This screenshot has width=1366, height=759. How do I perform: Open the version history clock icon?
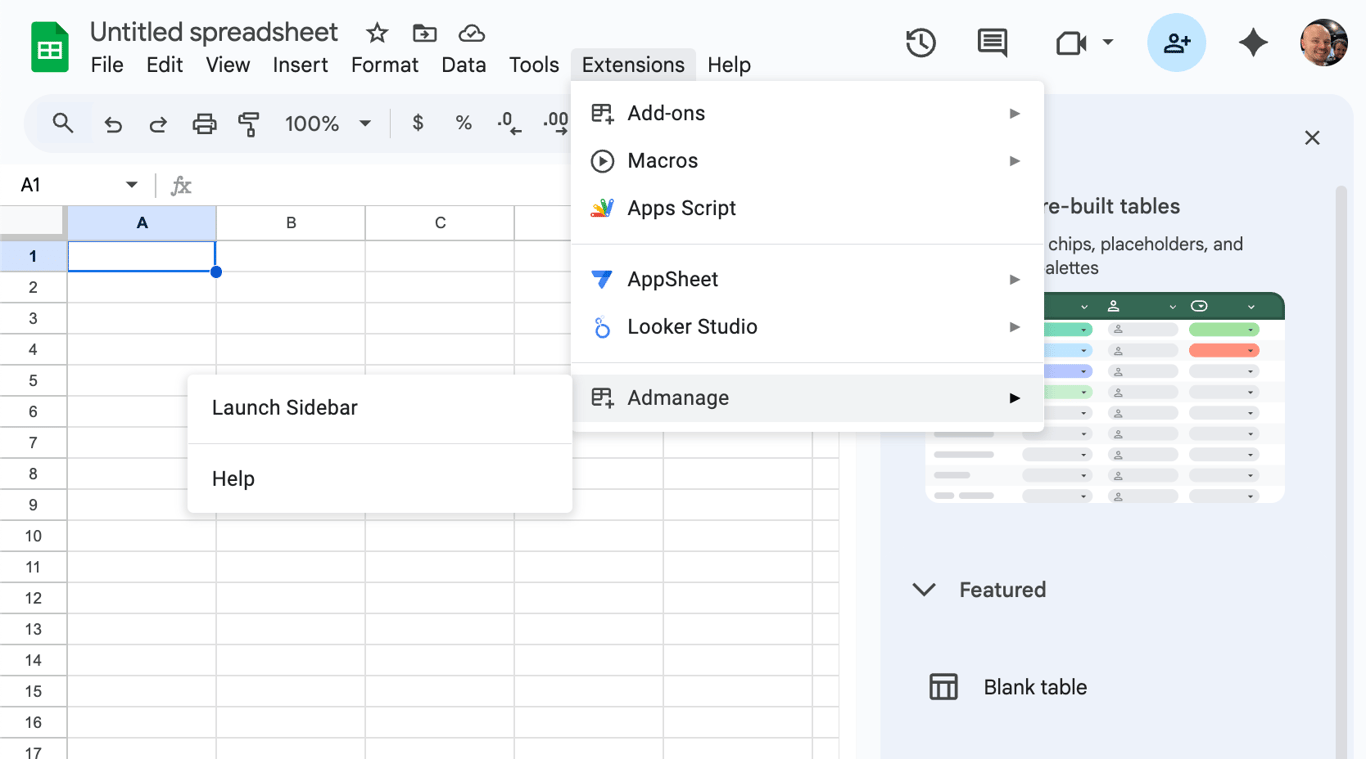(x=920, y=43)
